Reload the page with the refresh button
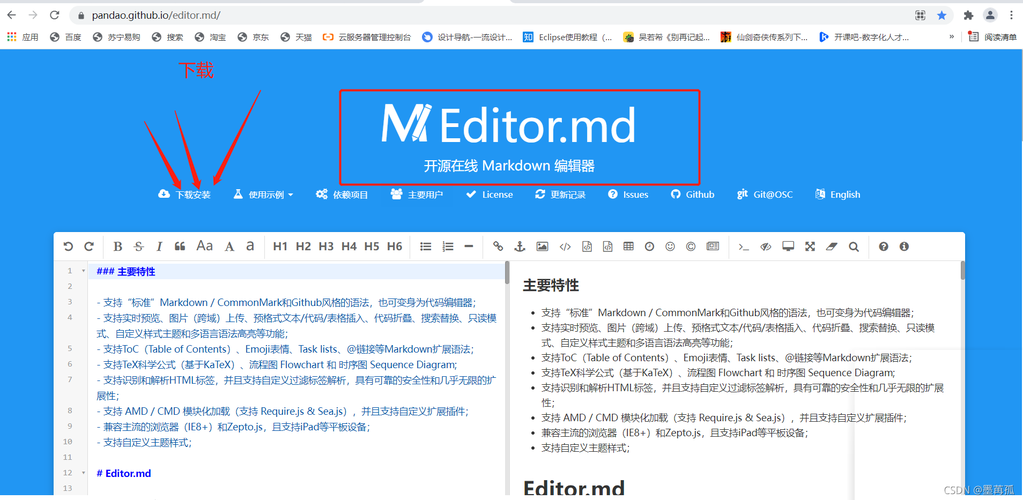The height and width of the screenshot is (500, 1023). pos(54,15)
